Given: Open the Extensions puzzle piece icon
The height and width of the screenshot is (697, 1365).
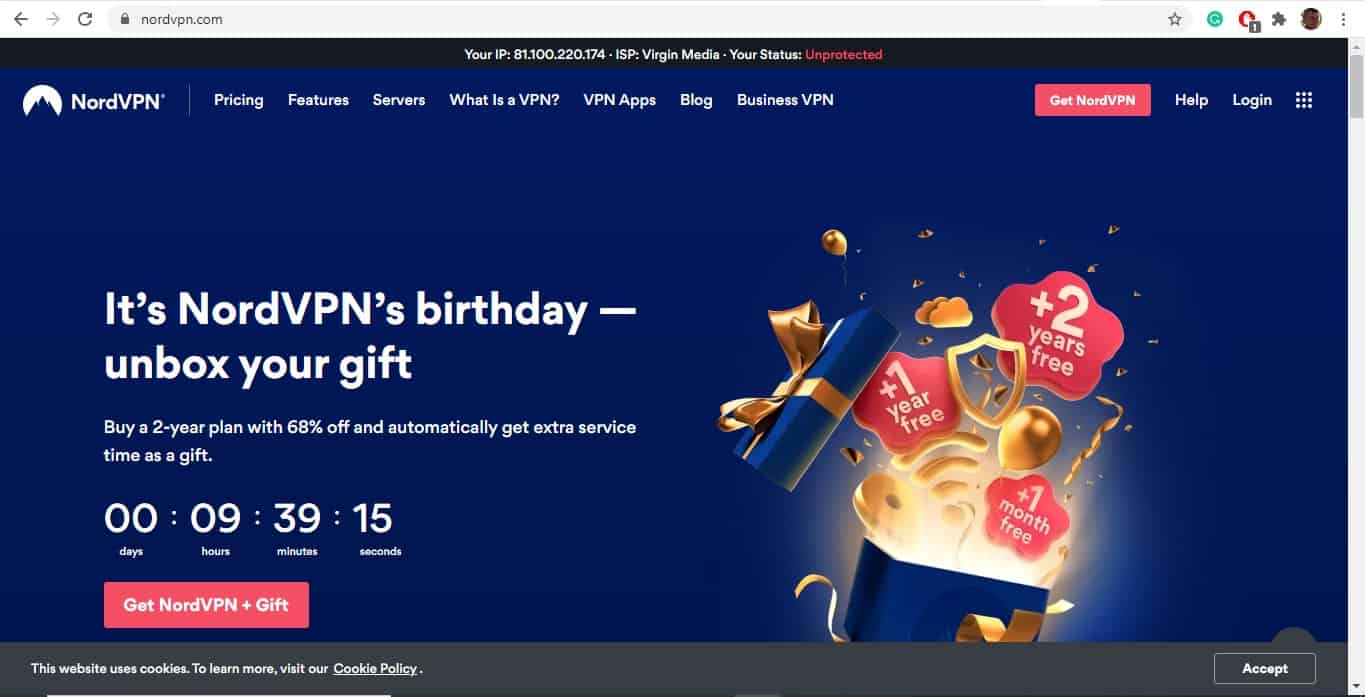Looking at the screenshot, I should point(1279,19).
